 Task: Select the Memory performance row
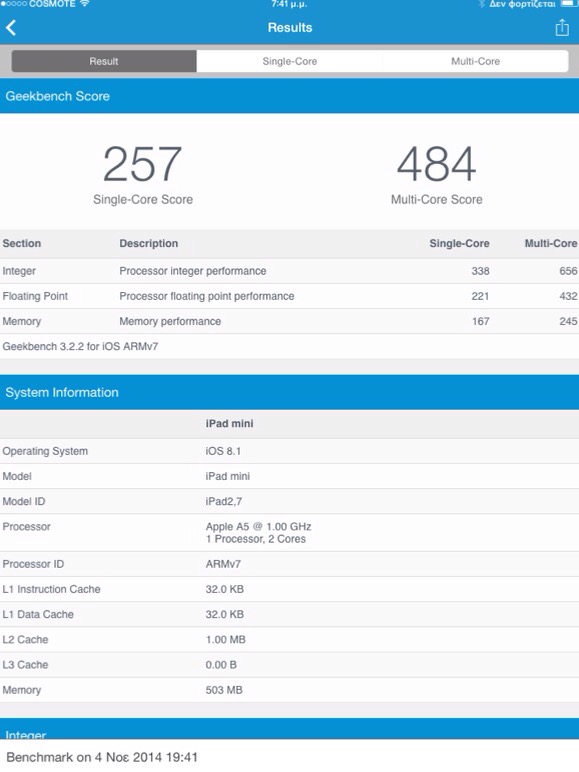pos(290,321)
